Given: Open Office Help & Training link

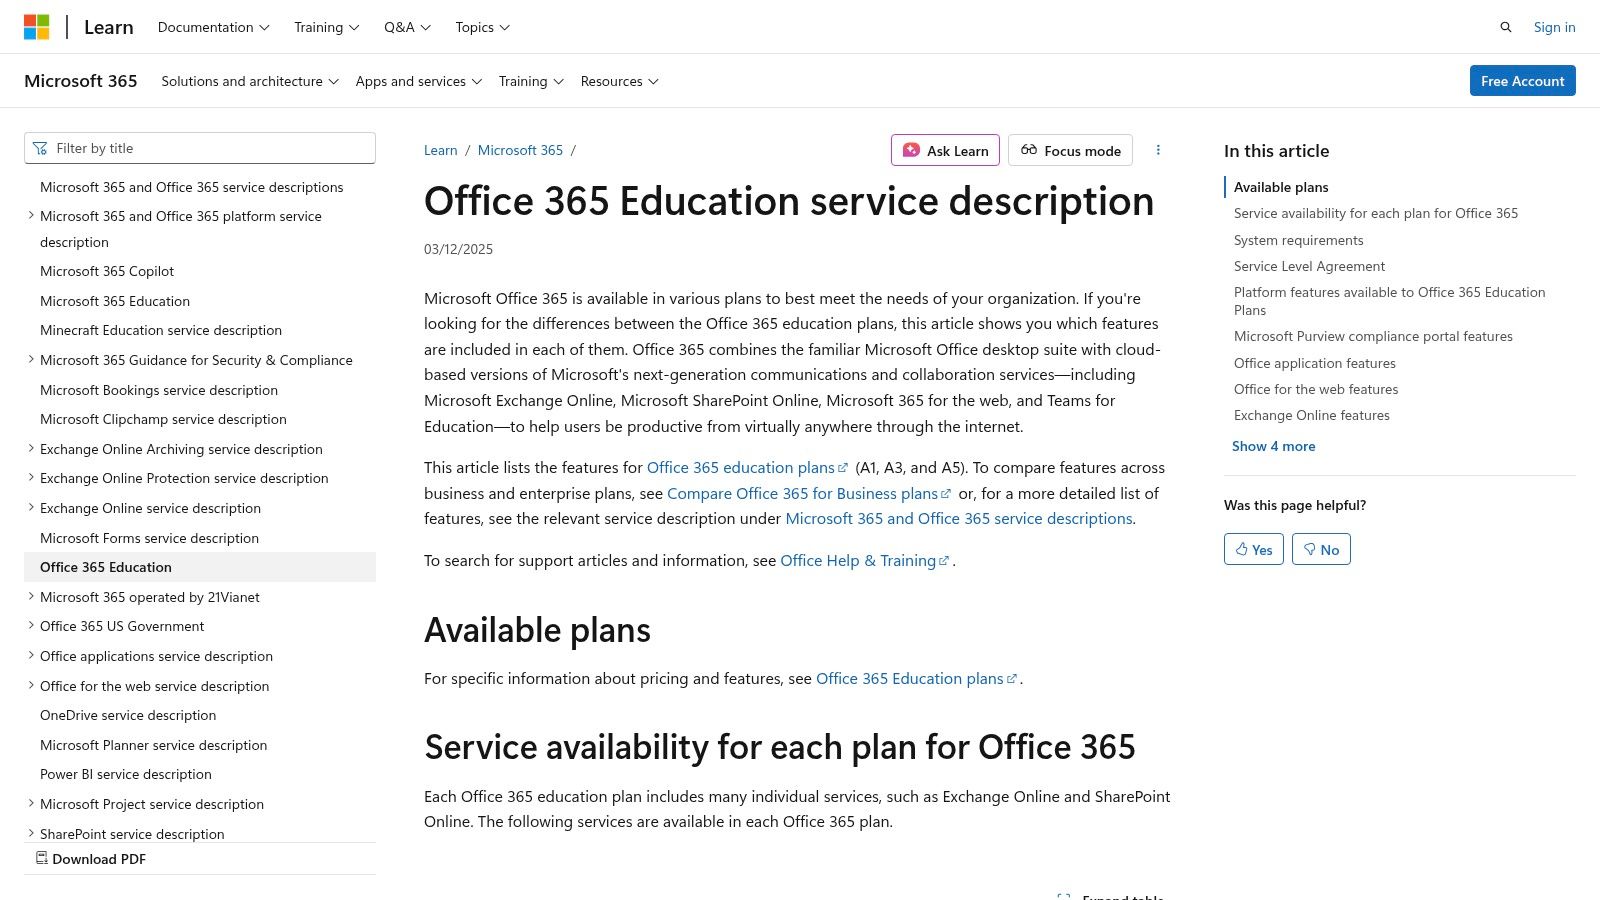Looking at the screenshot, I should (865, 560).
